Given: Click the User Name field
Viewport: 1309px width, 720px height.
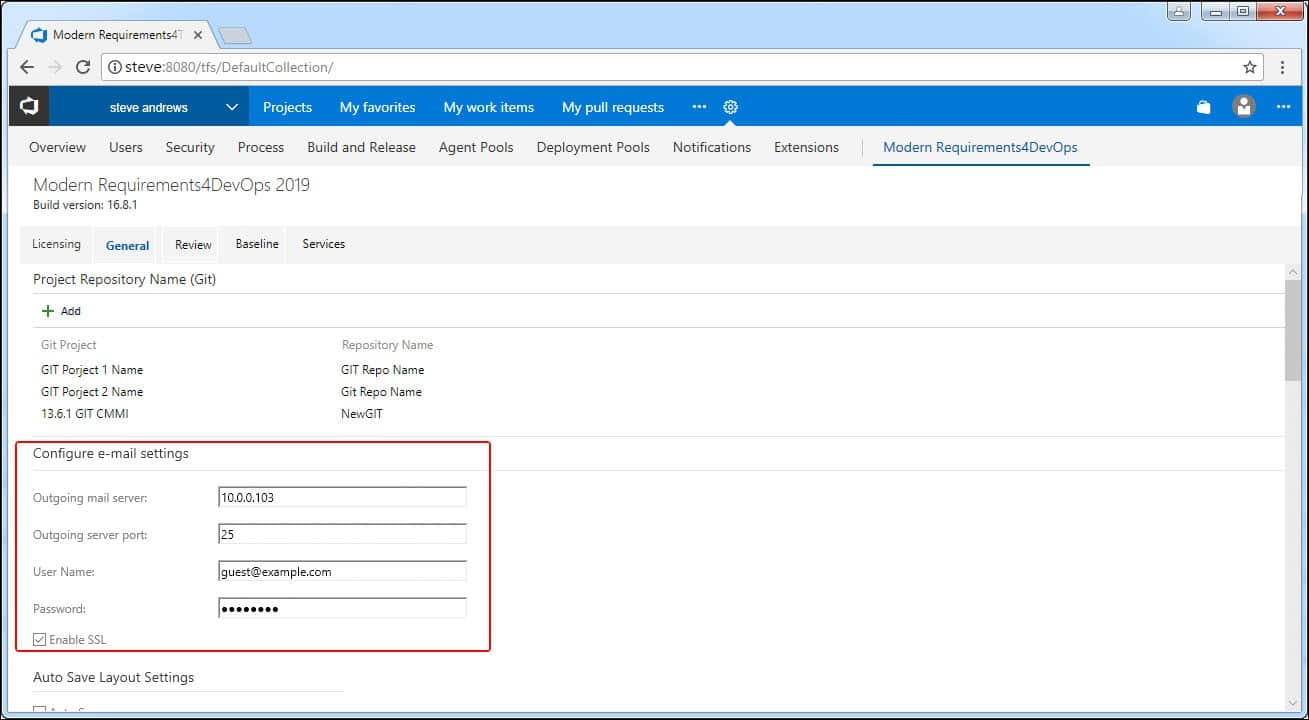Looking at the screenshot, I should coord(342,571).
